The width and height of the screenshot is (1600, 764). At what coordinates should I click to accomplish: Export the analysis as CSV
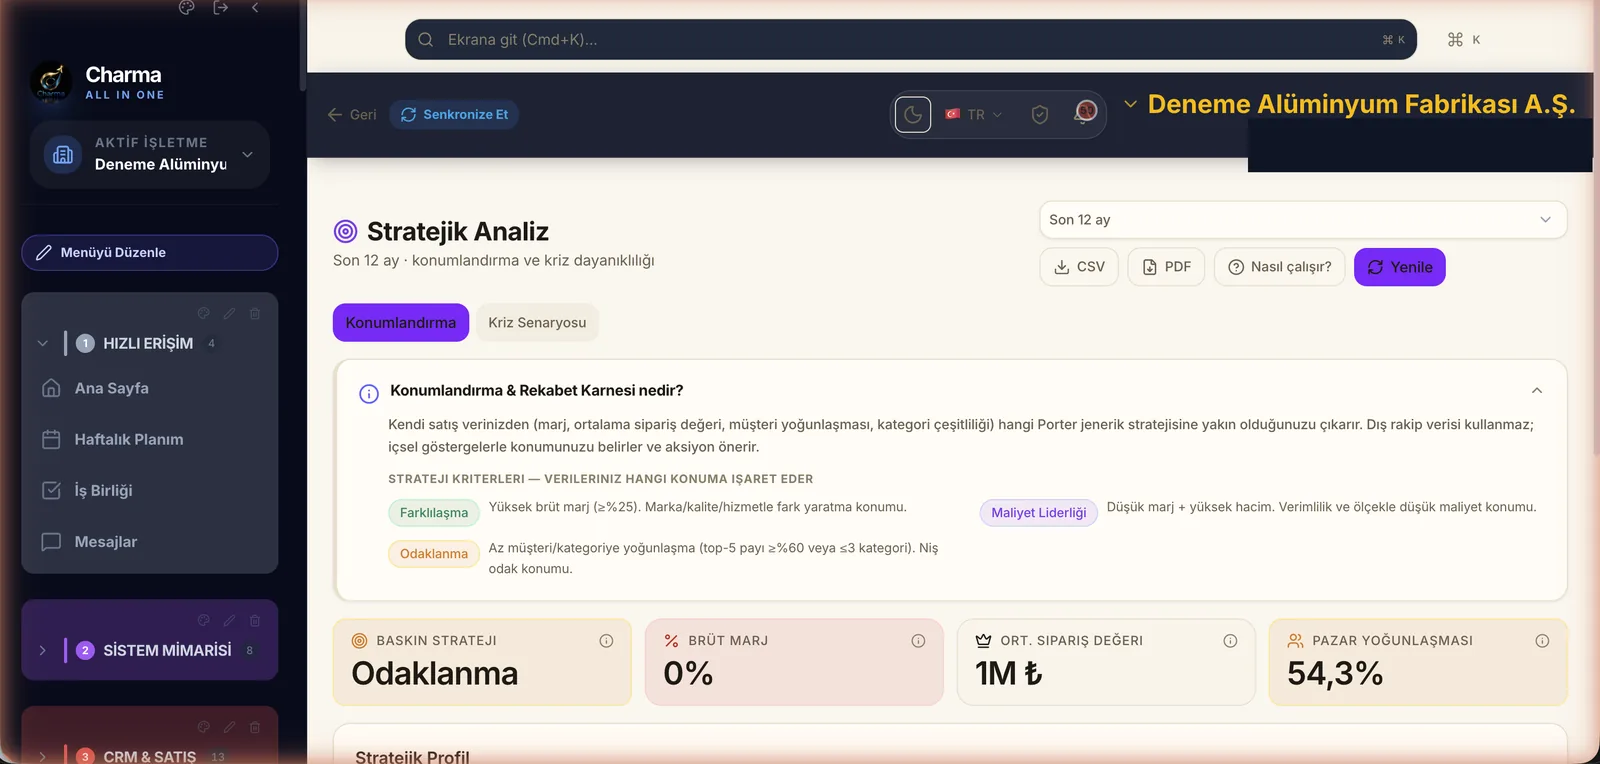click(x=1079, y=267)
